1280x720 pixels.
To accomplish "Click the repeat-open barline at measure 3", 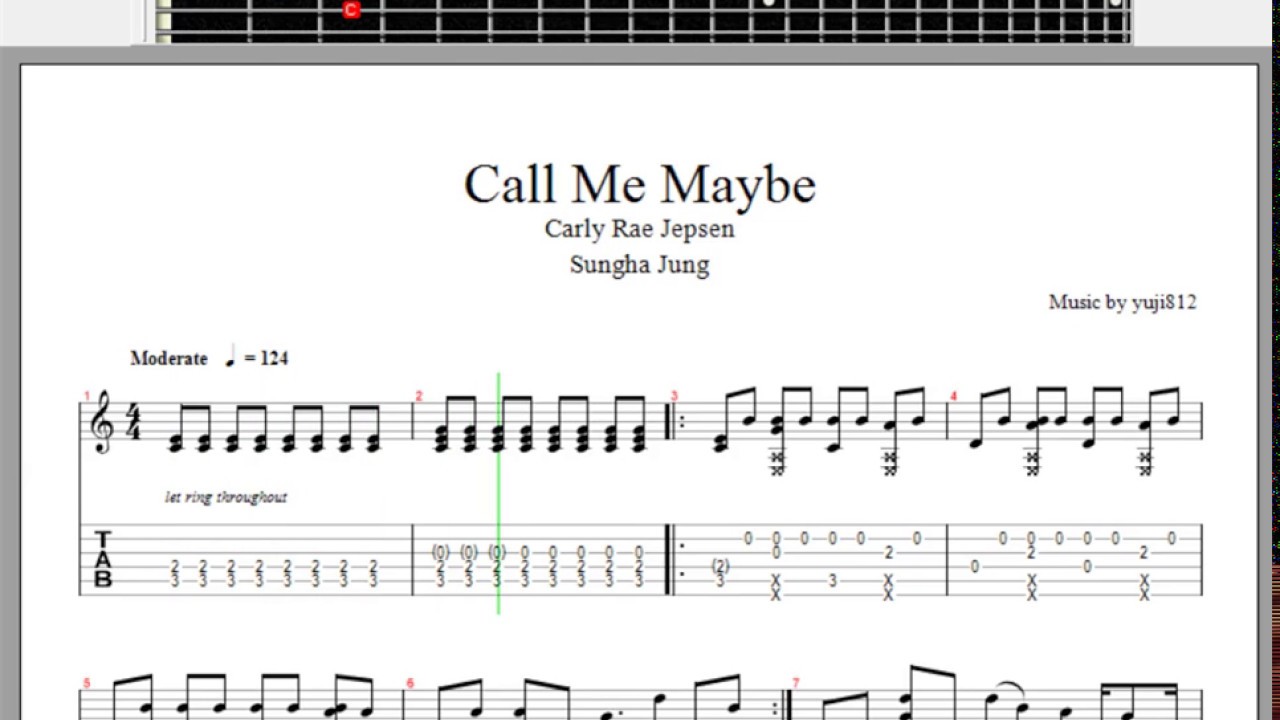I will pos(674,424).
